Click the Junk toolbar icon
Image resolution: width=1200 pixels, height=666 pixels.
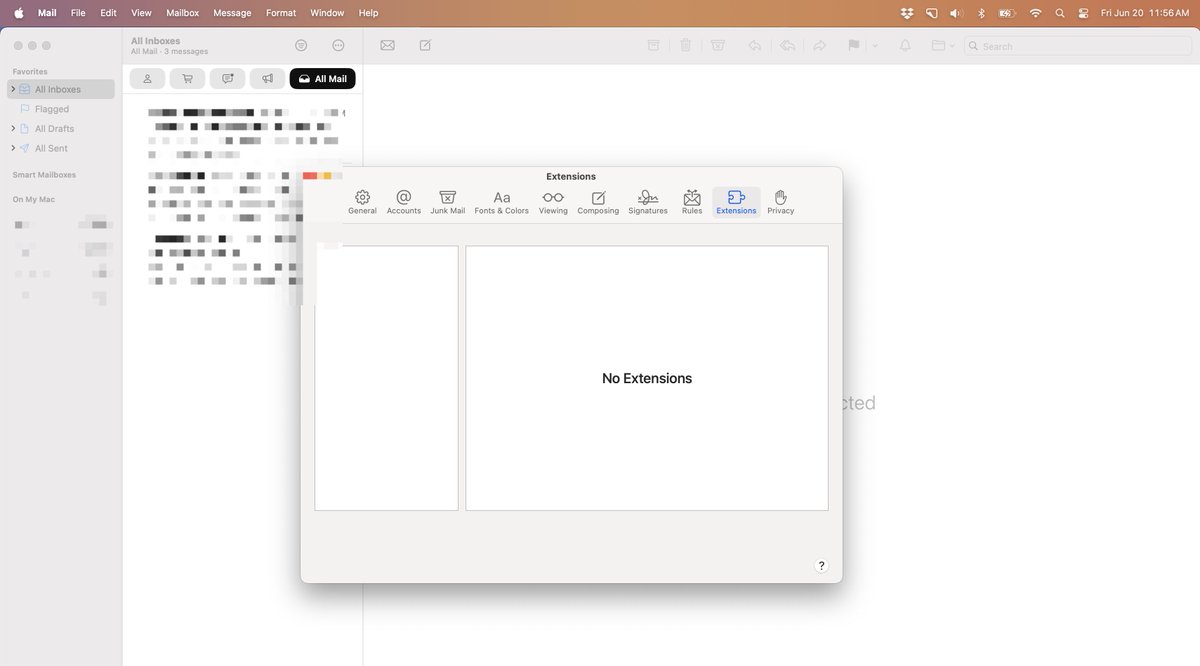(718, 46)
